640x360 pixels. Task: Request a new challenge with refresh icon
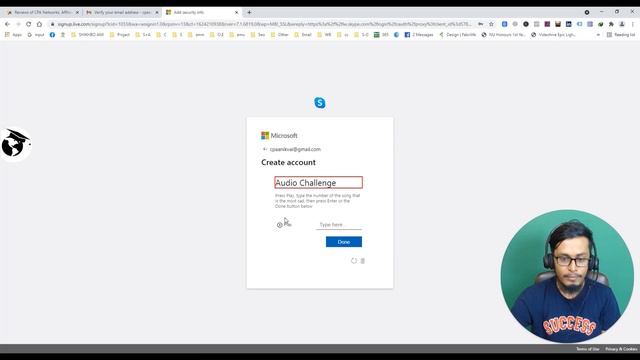coord(354,261)
